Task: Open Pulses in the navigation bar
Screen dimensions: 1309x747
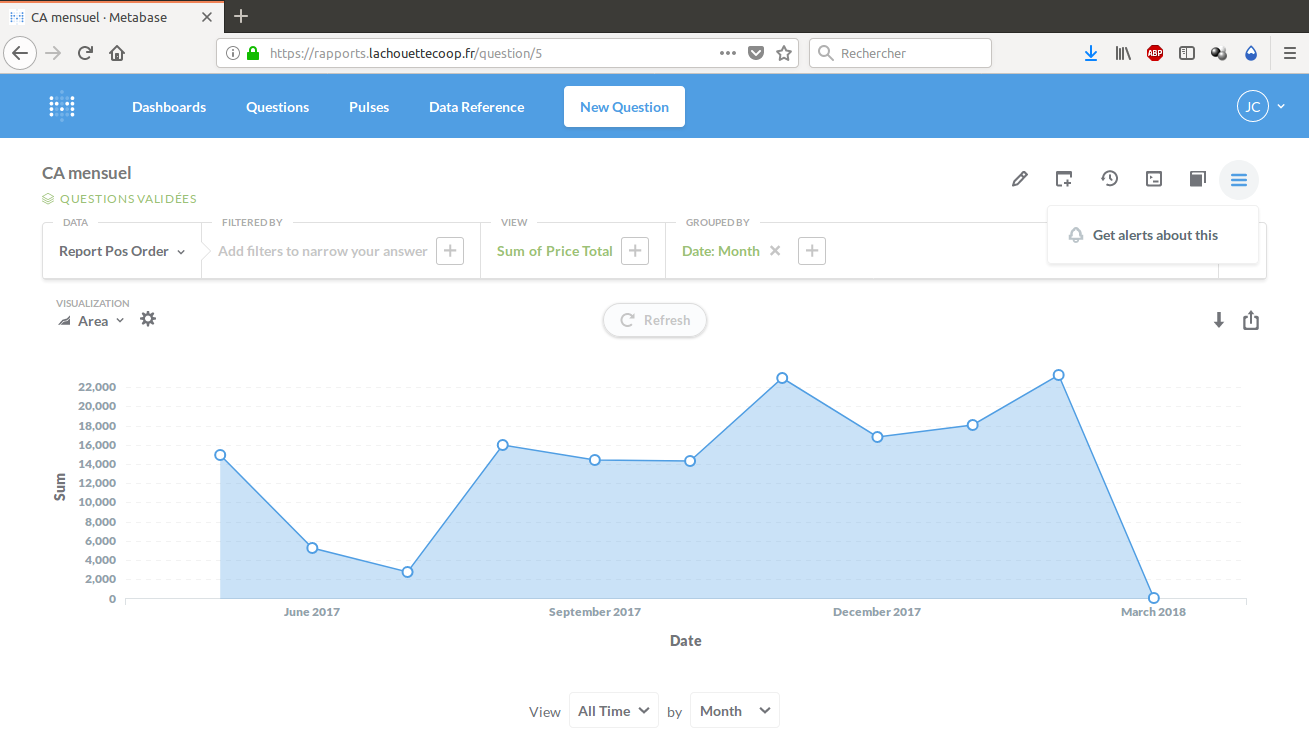Action: pos(369,107)
